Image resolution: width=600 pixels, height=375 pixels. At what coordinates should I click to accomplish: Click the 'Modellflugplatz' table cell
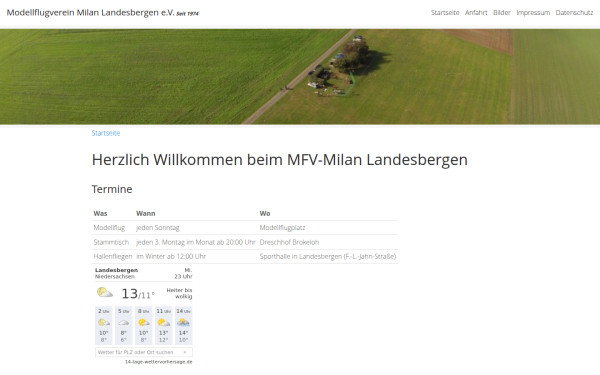coord(282,228)
